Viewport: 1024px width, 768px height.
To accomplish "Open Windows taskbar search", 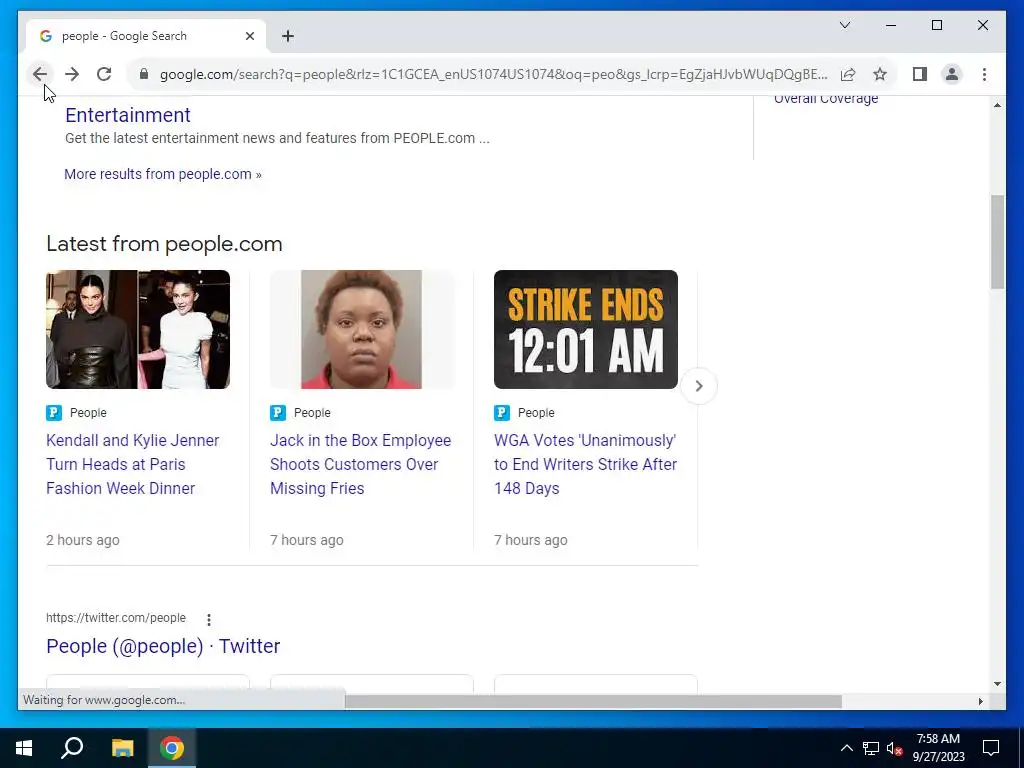I will 72,748.
